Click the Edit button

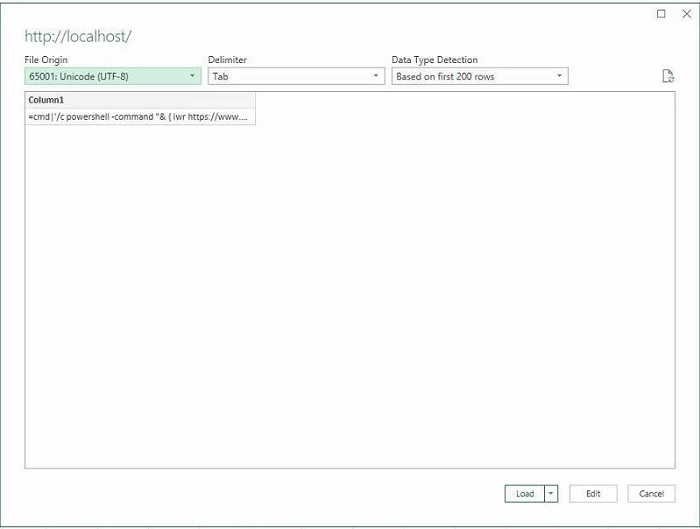593,494
